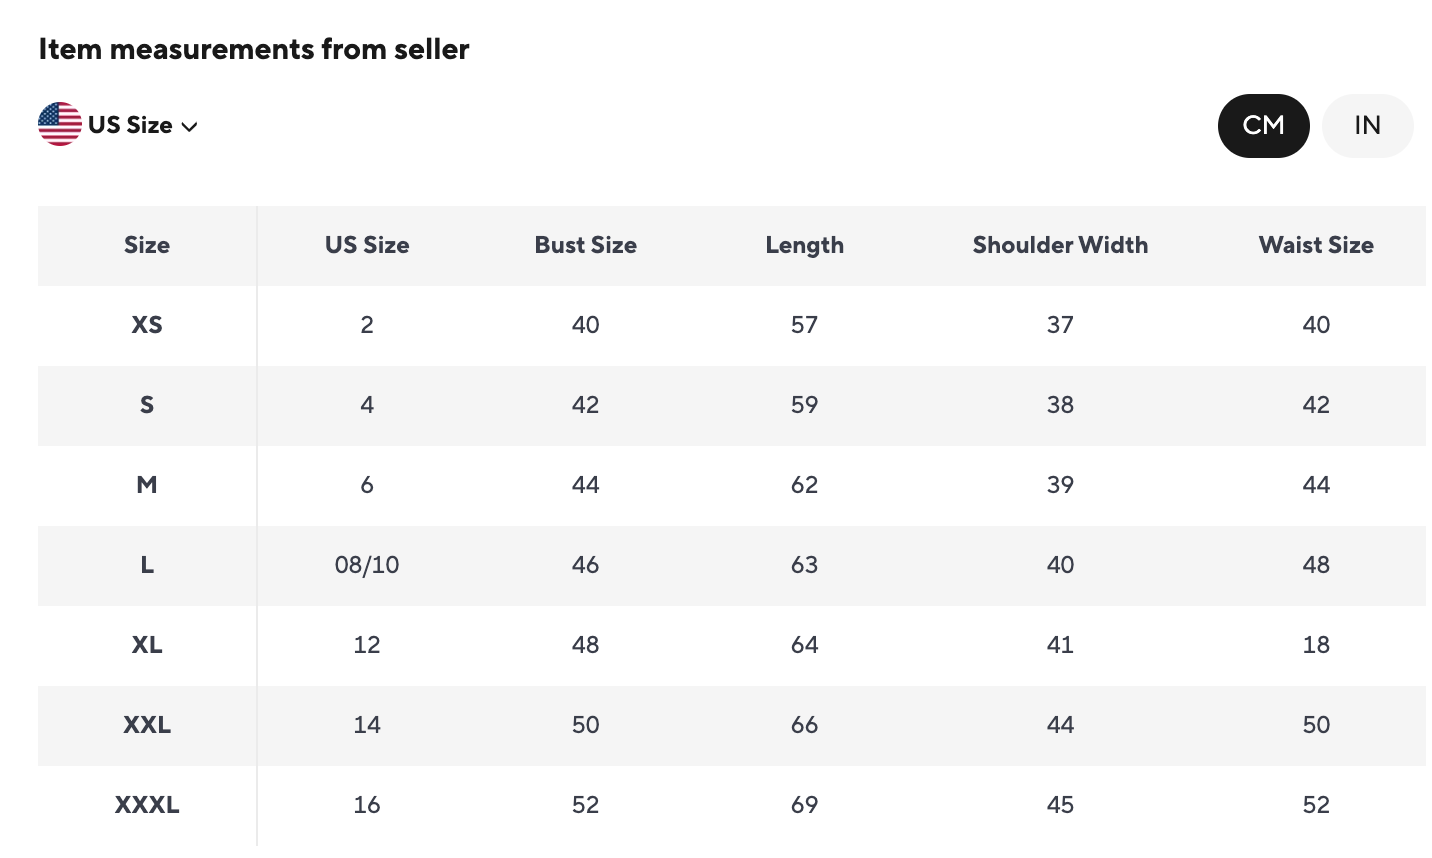This screenshot has width=1432, height=858.
Task: Click the US flag icon
Action: coord(60,125)
